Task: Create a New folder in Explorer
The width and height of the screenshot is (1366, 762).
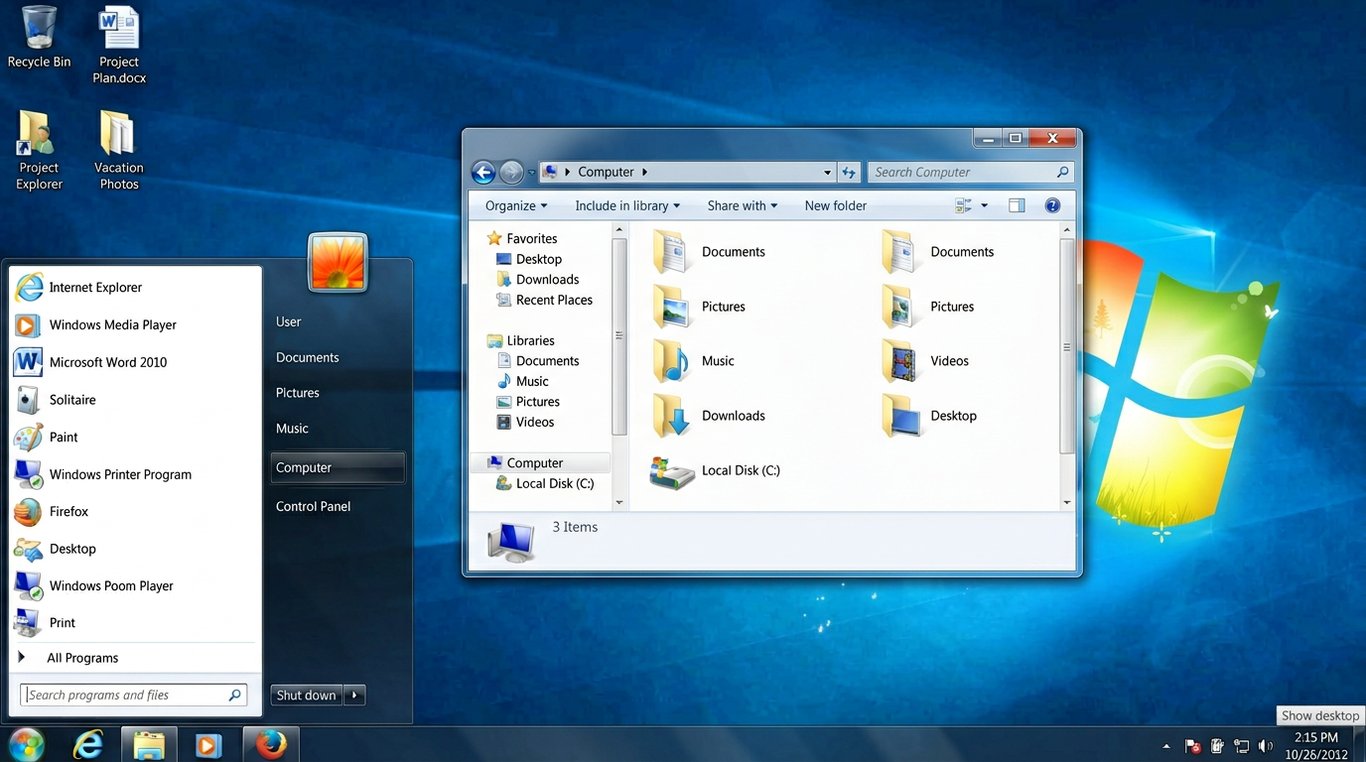Action: [x=835, y=205]
